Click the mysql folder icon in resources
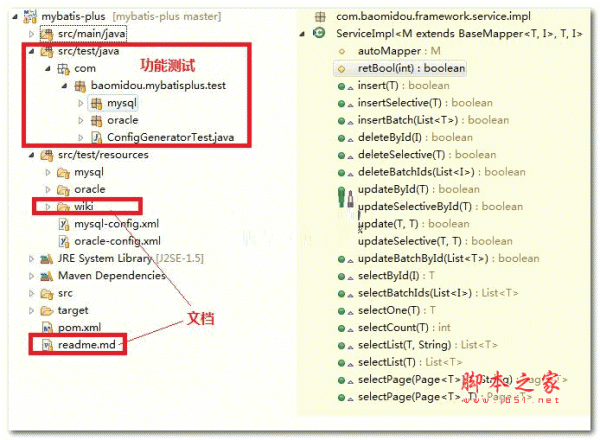Viewport: 600px width, 440px height. (x=63, y=173)
